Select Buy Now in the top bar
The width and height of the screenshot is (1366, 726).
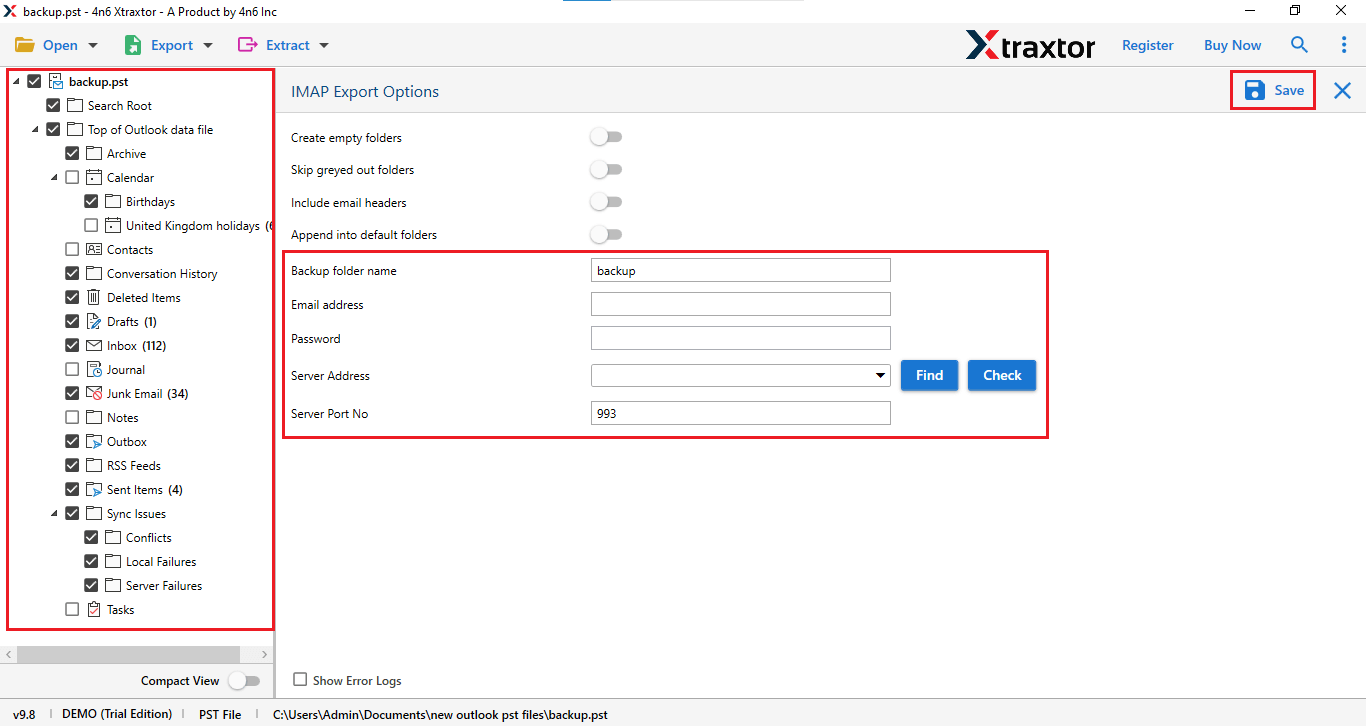coord(1231,44)
